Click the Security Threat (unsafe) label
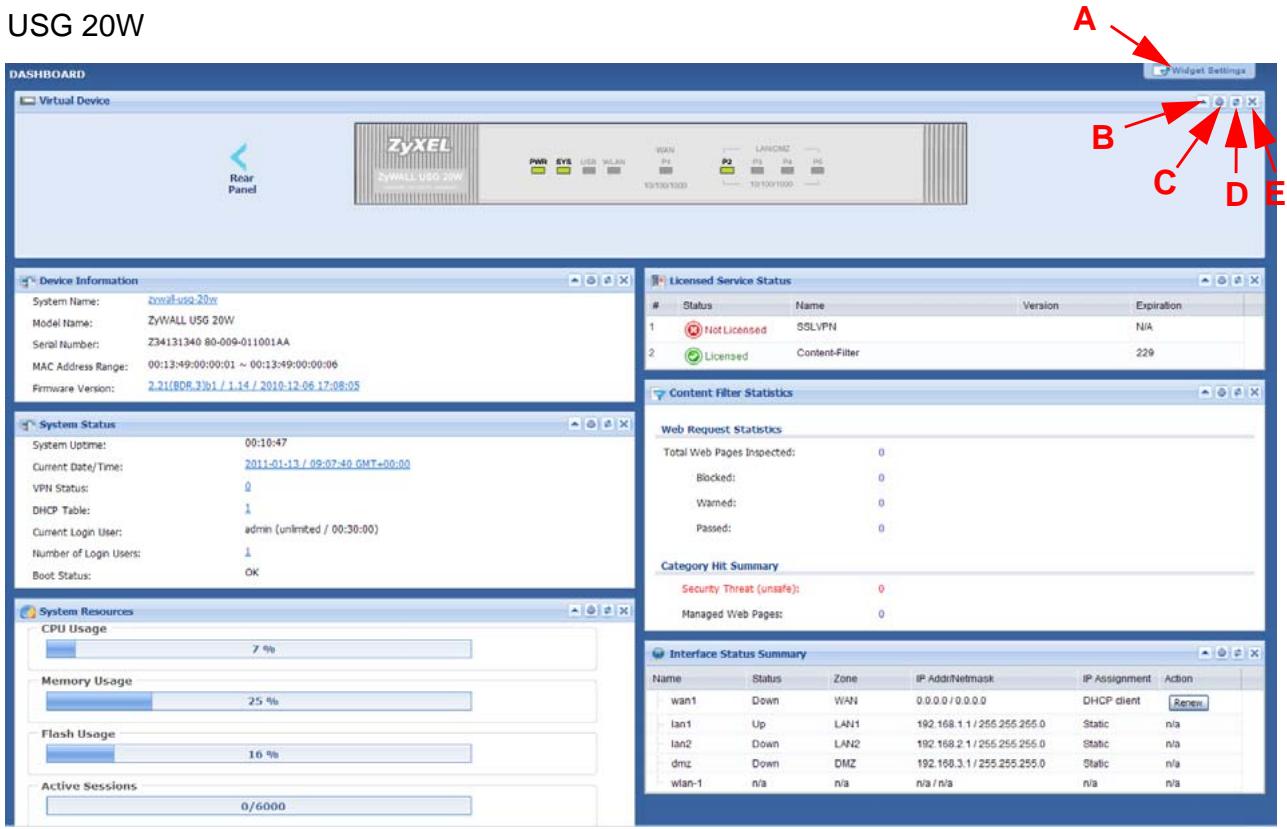Viewport: 1287px width, 829px height. tap(739, 588)
